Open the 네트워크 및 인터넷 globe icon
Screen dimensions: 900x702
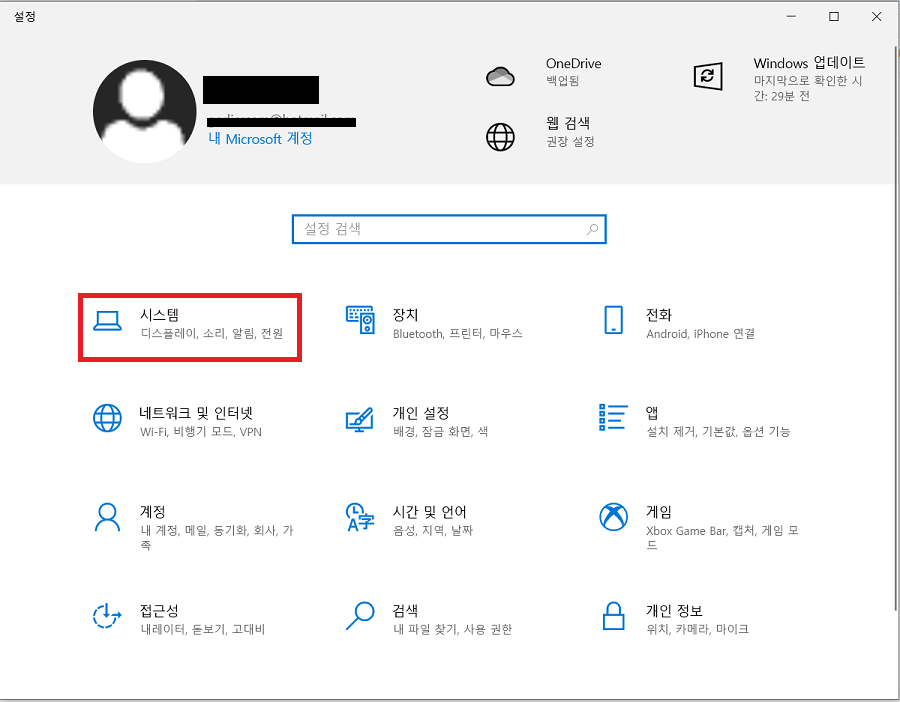(107, 418)
